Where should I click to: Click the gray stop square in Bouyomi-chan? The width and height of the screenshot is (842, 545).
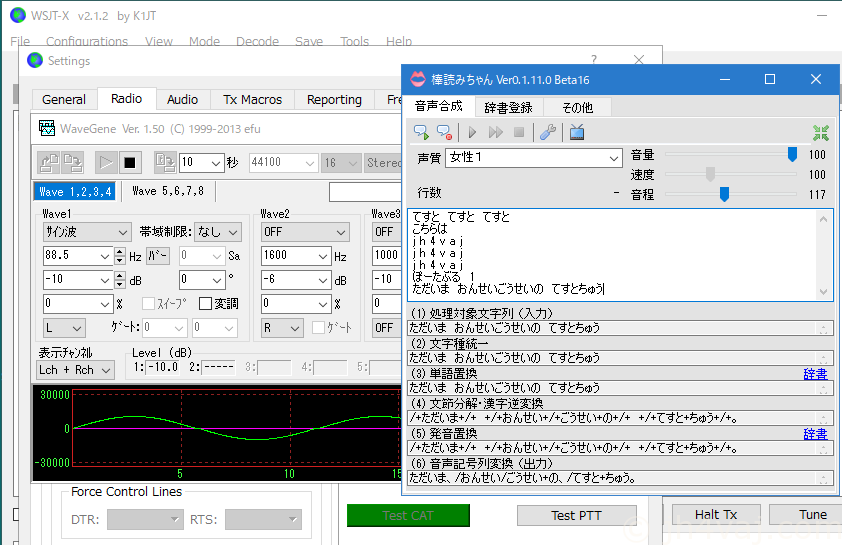click(x=519, y=132)
